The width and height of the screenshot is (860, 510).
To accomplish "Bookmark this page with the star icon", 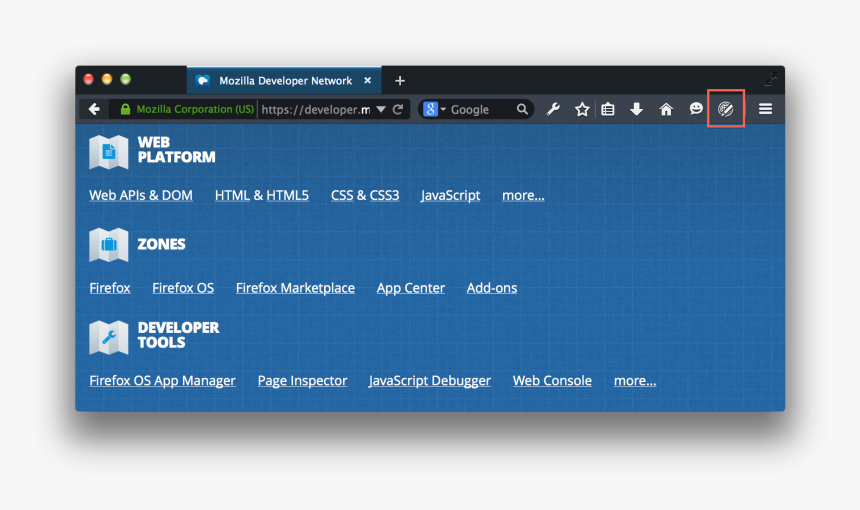I will coord(582,109).
